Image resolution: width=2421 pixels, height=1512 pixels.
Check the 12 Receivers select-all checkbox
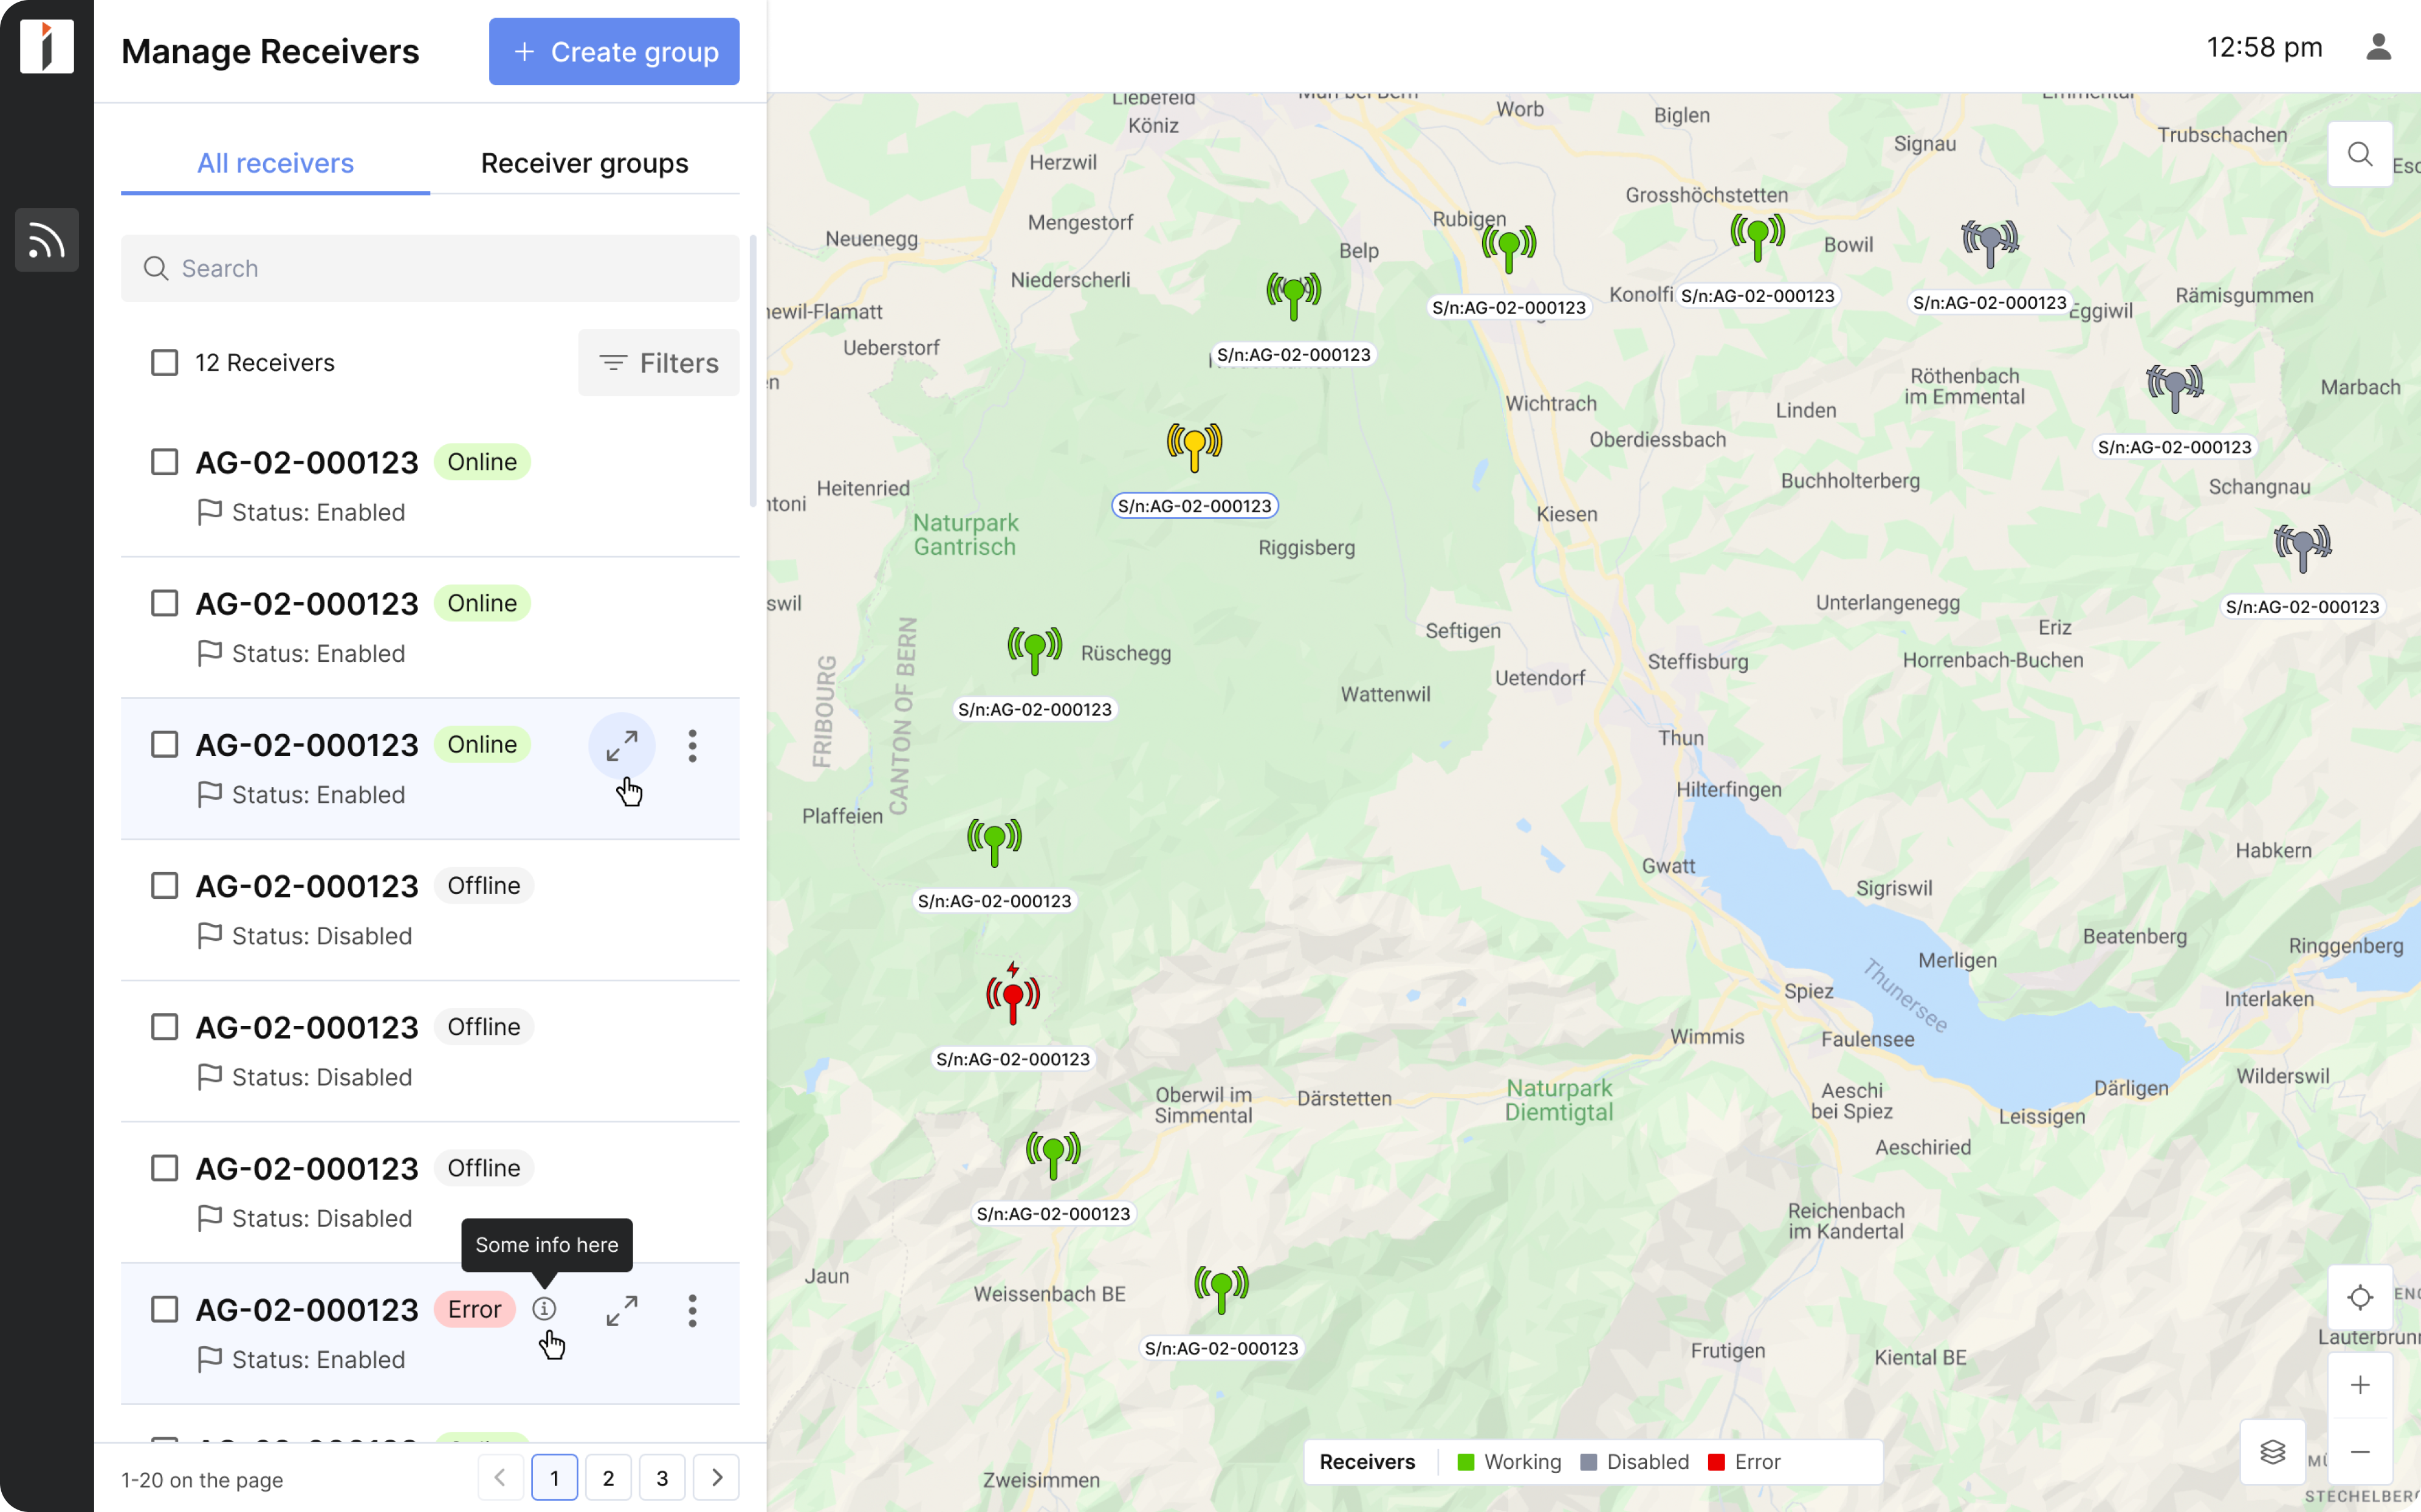click(164, 362)
